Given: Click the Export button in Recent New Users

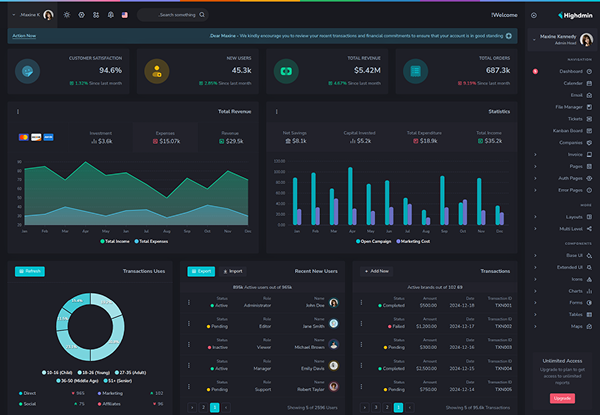Looking at the screenshot, I should (201, 271).
